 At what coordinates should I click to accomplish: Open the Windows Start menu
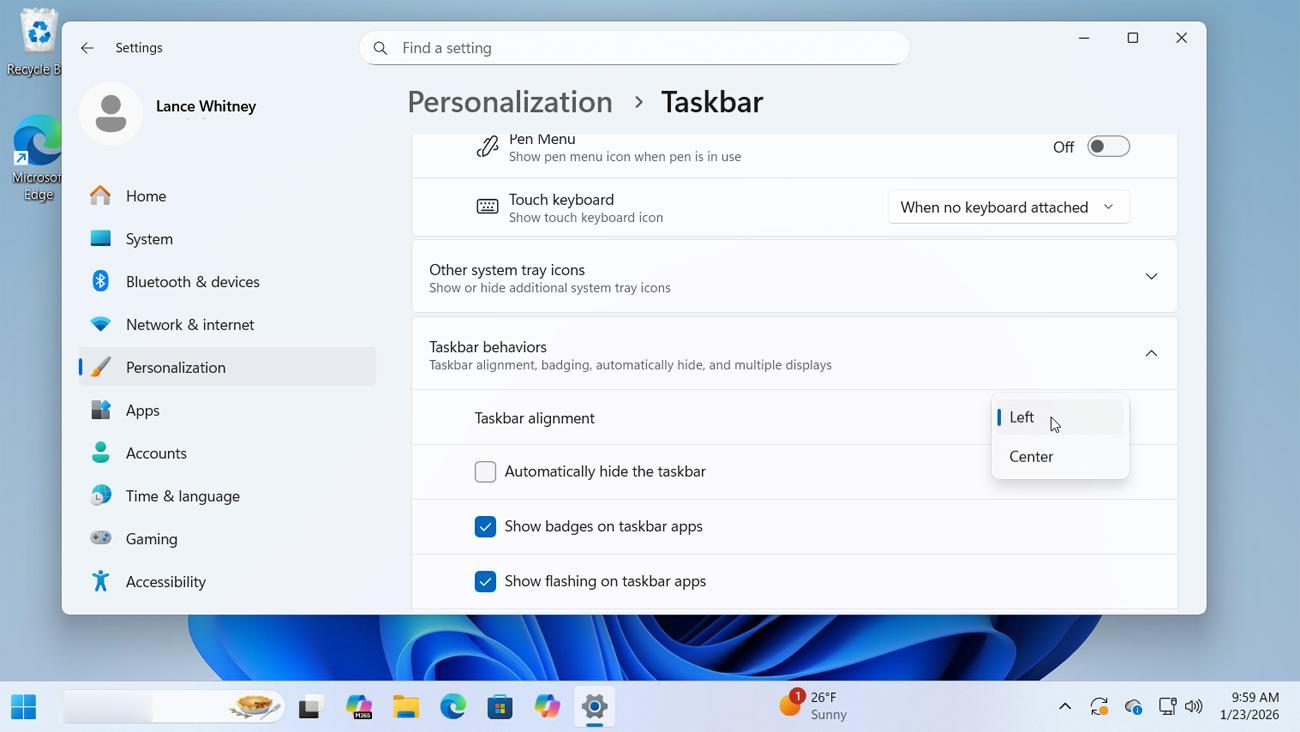point(23,707)
